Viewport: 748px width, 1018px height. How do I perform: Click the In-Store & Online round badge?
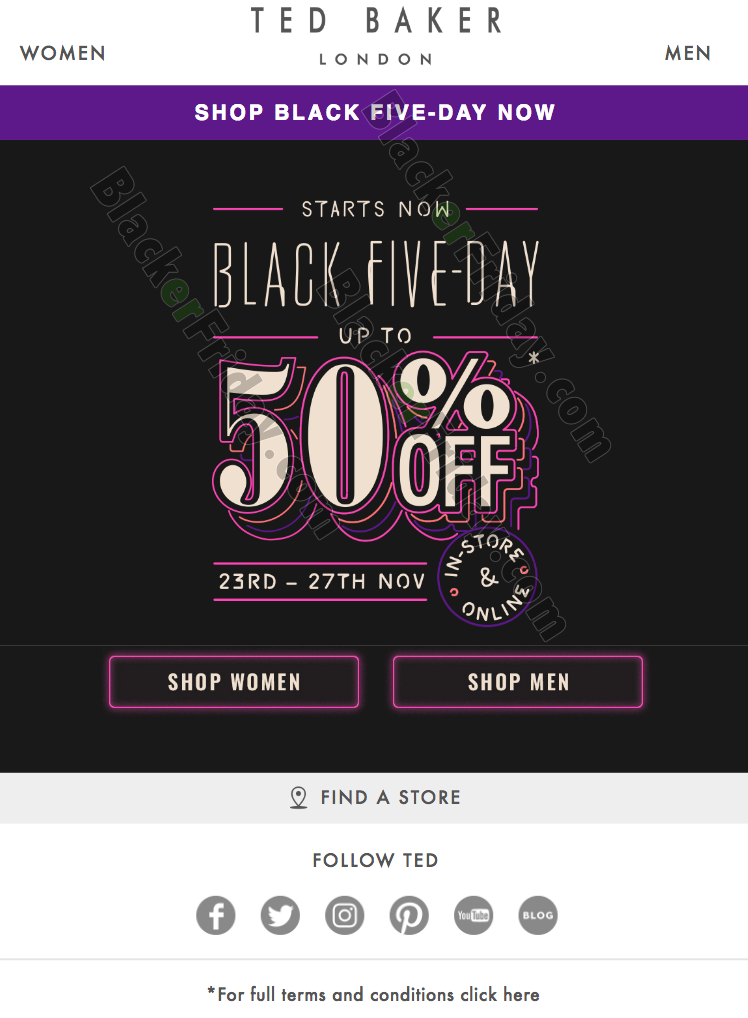[x=488, y=577]
